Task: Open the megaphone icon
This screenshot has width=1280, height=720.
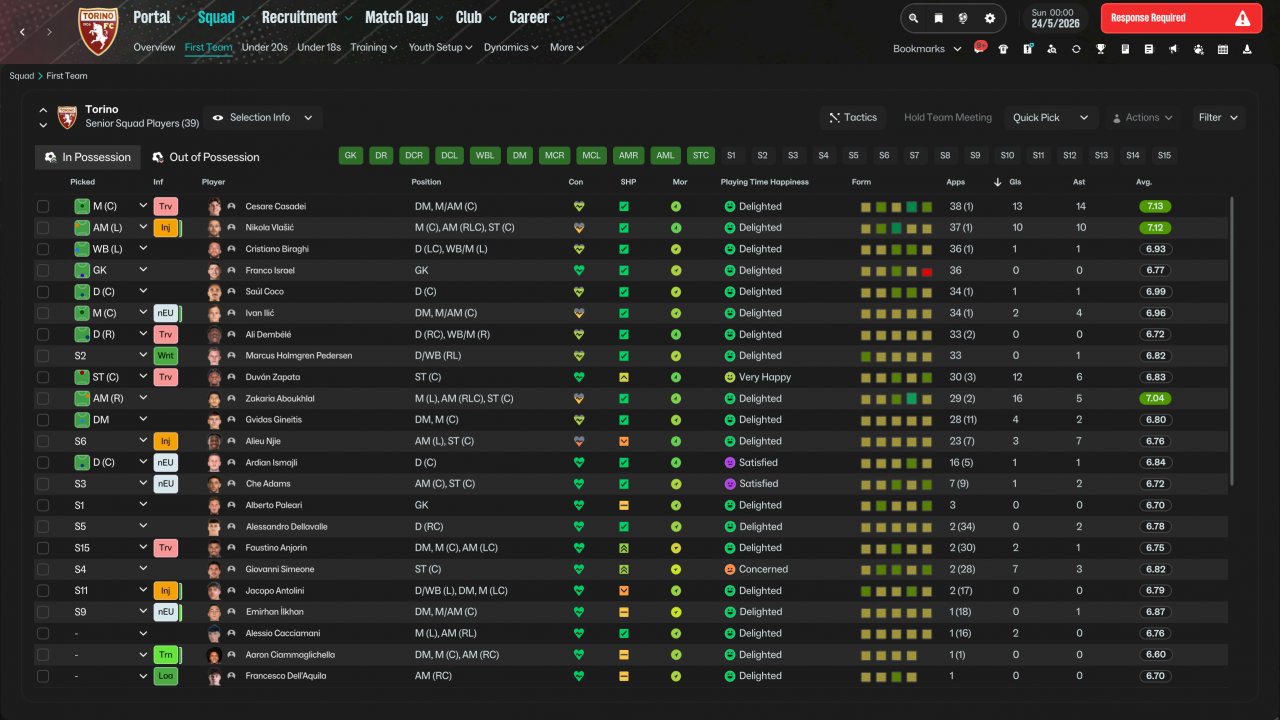Action: point(1174,49)
